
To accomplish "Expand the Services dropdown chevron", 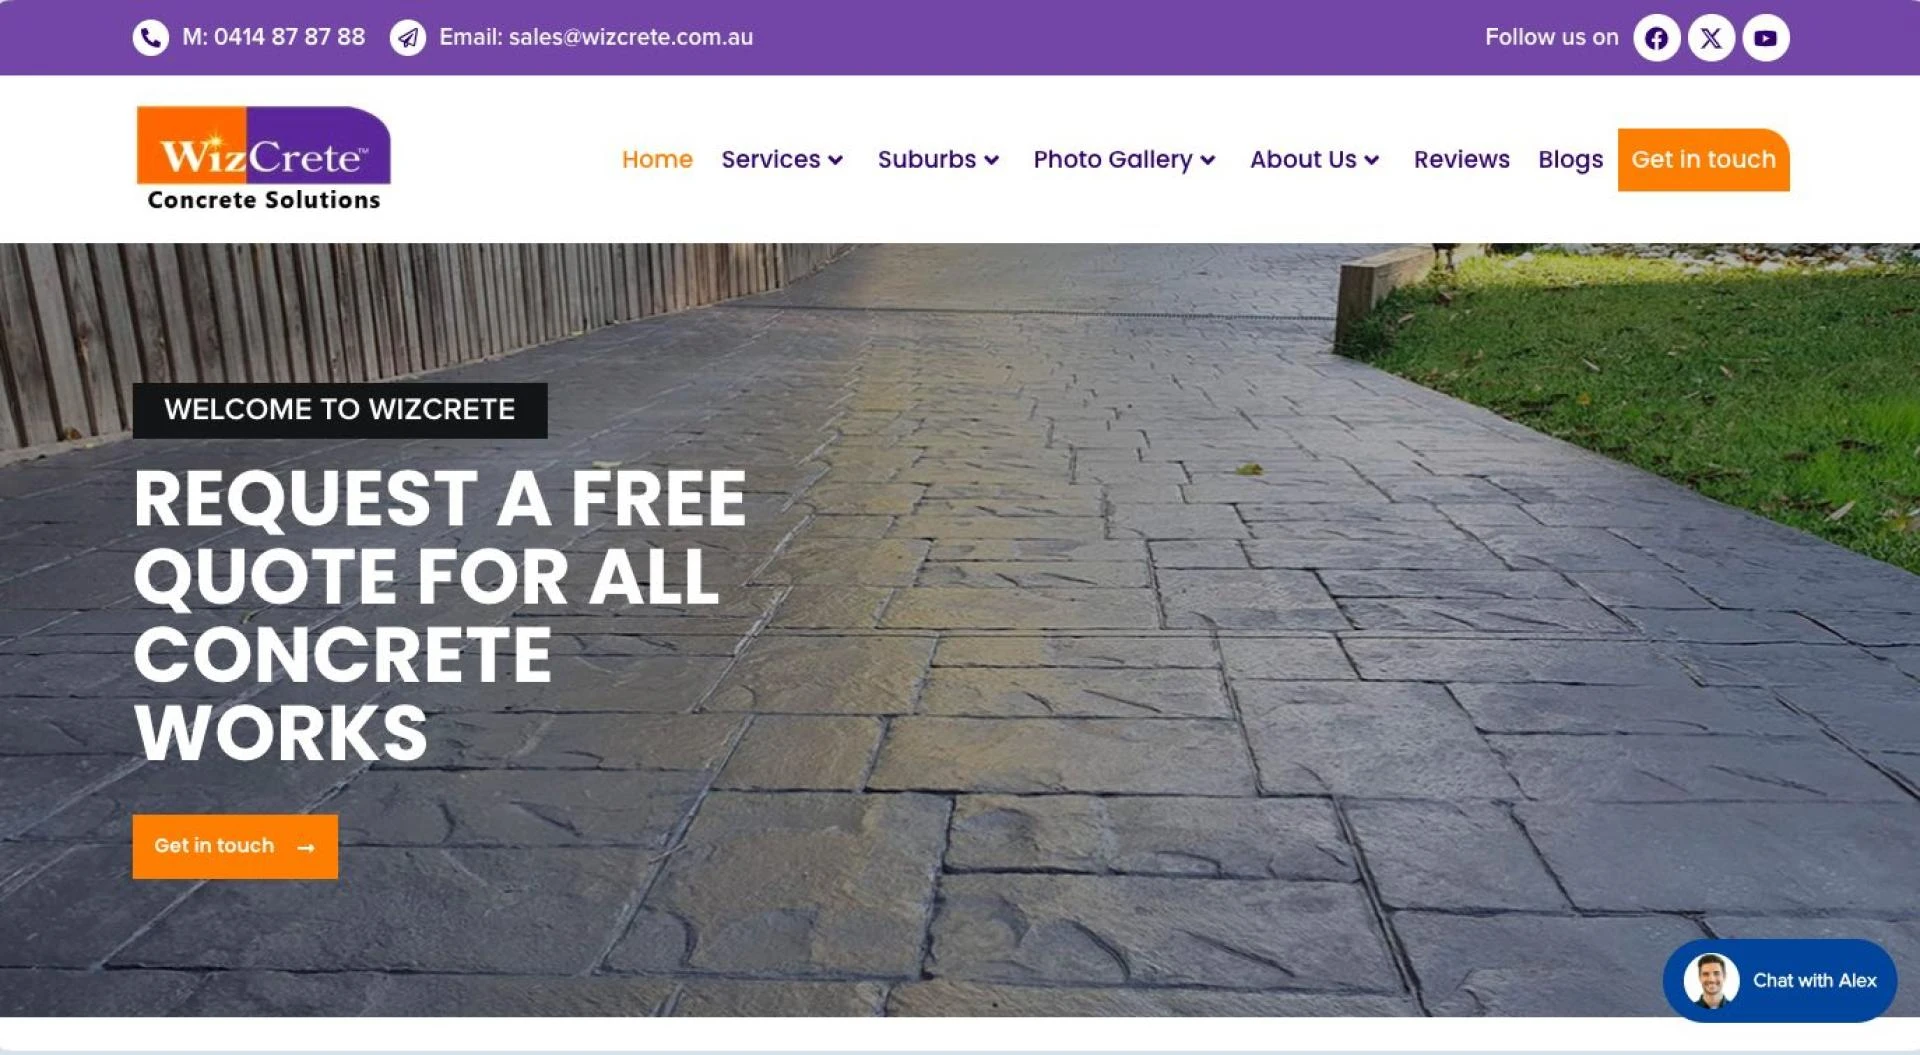I will click(x=836, y=160).
